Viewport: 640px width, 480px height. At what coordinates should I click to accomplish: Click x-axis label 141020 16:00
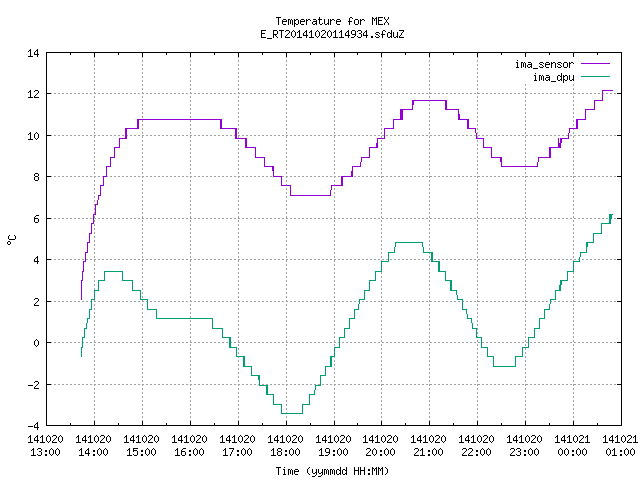[189, 446]
